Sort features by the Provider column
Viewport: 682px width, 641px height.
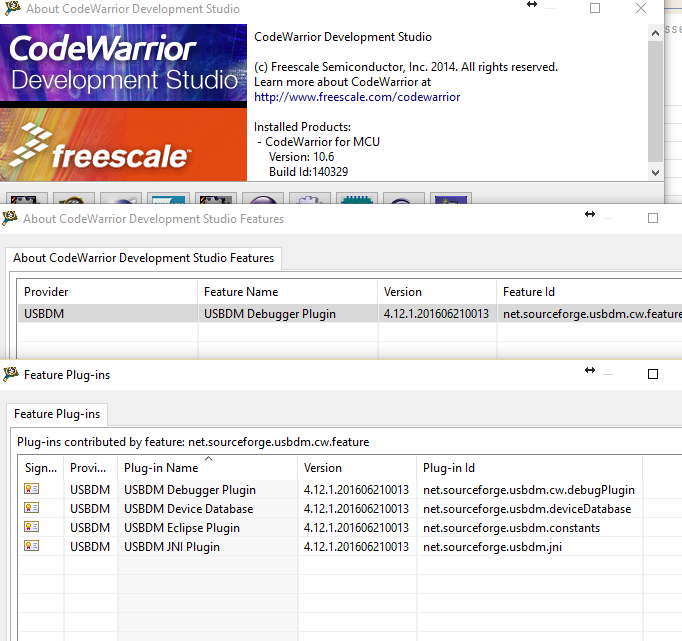tap(107, 292)
